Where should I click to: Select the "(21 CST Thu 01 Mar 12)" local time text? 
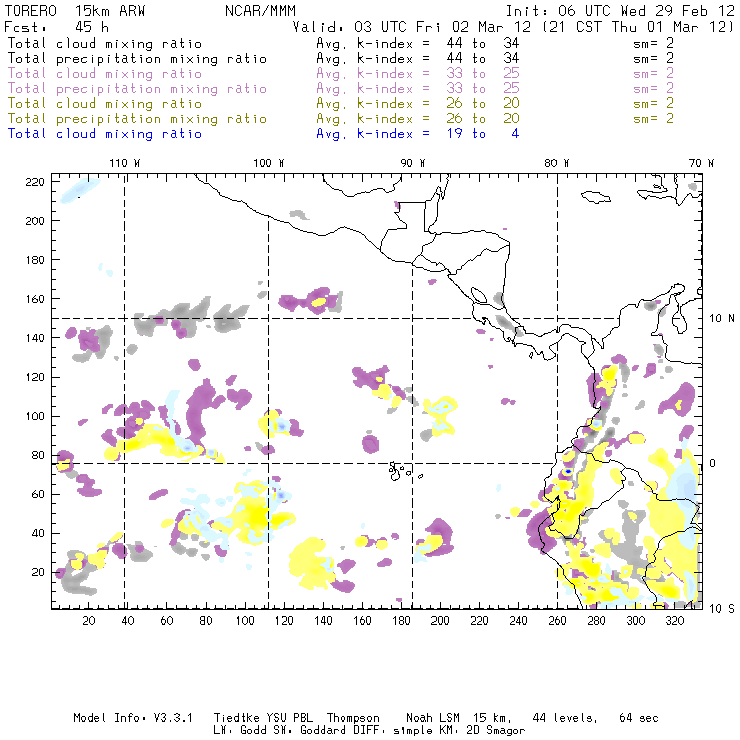click(638, 27)
